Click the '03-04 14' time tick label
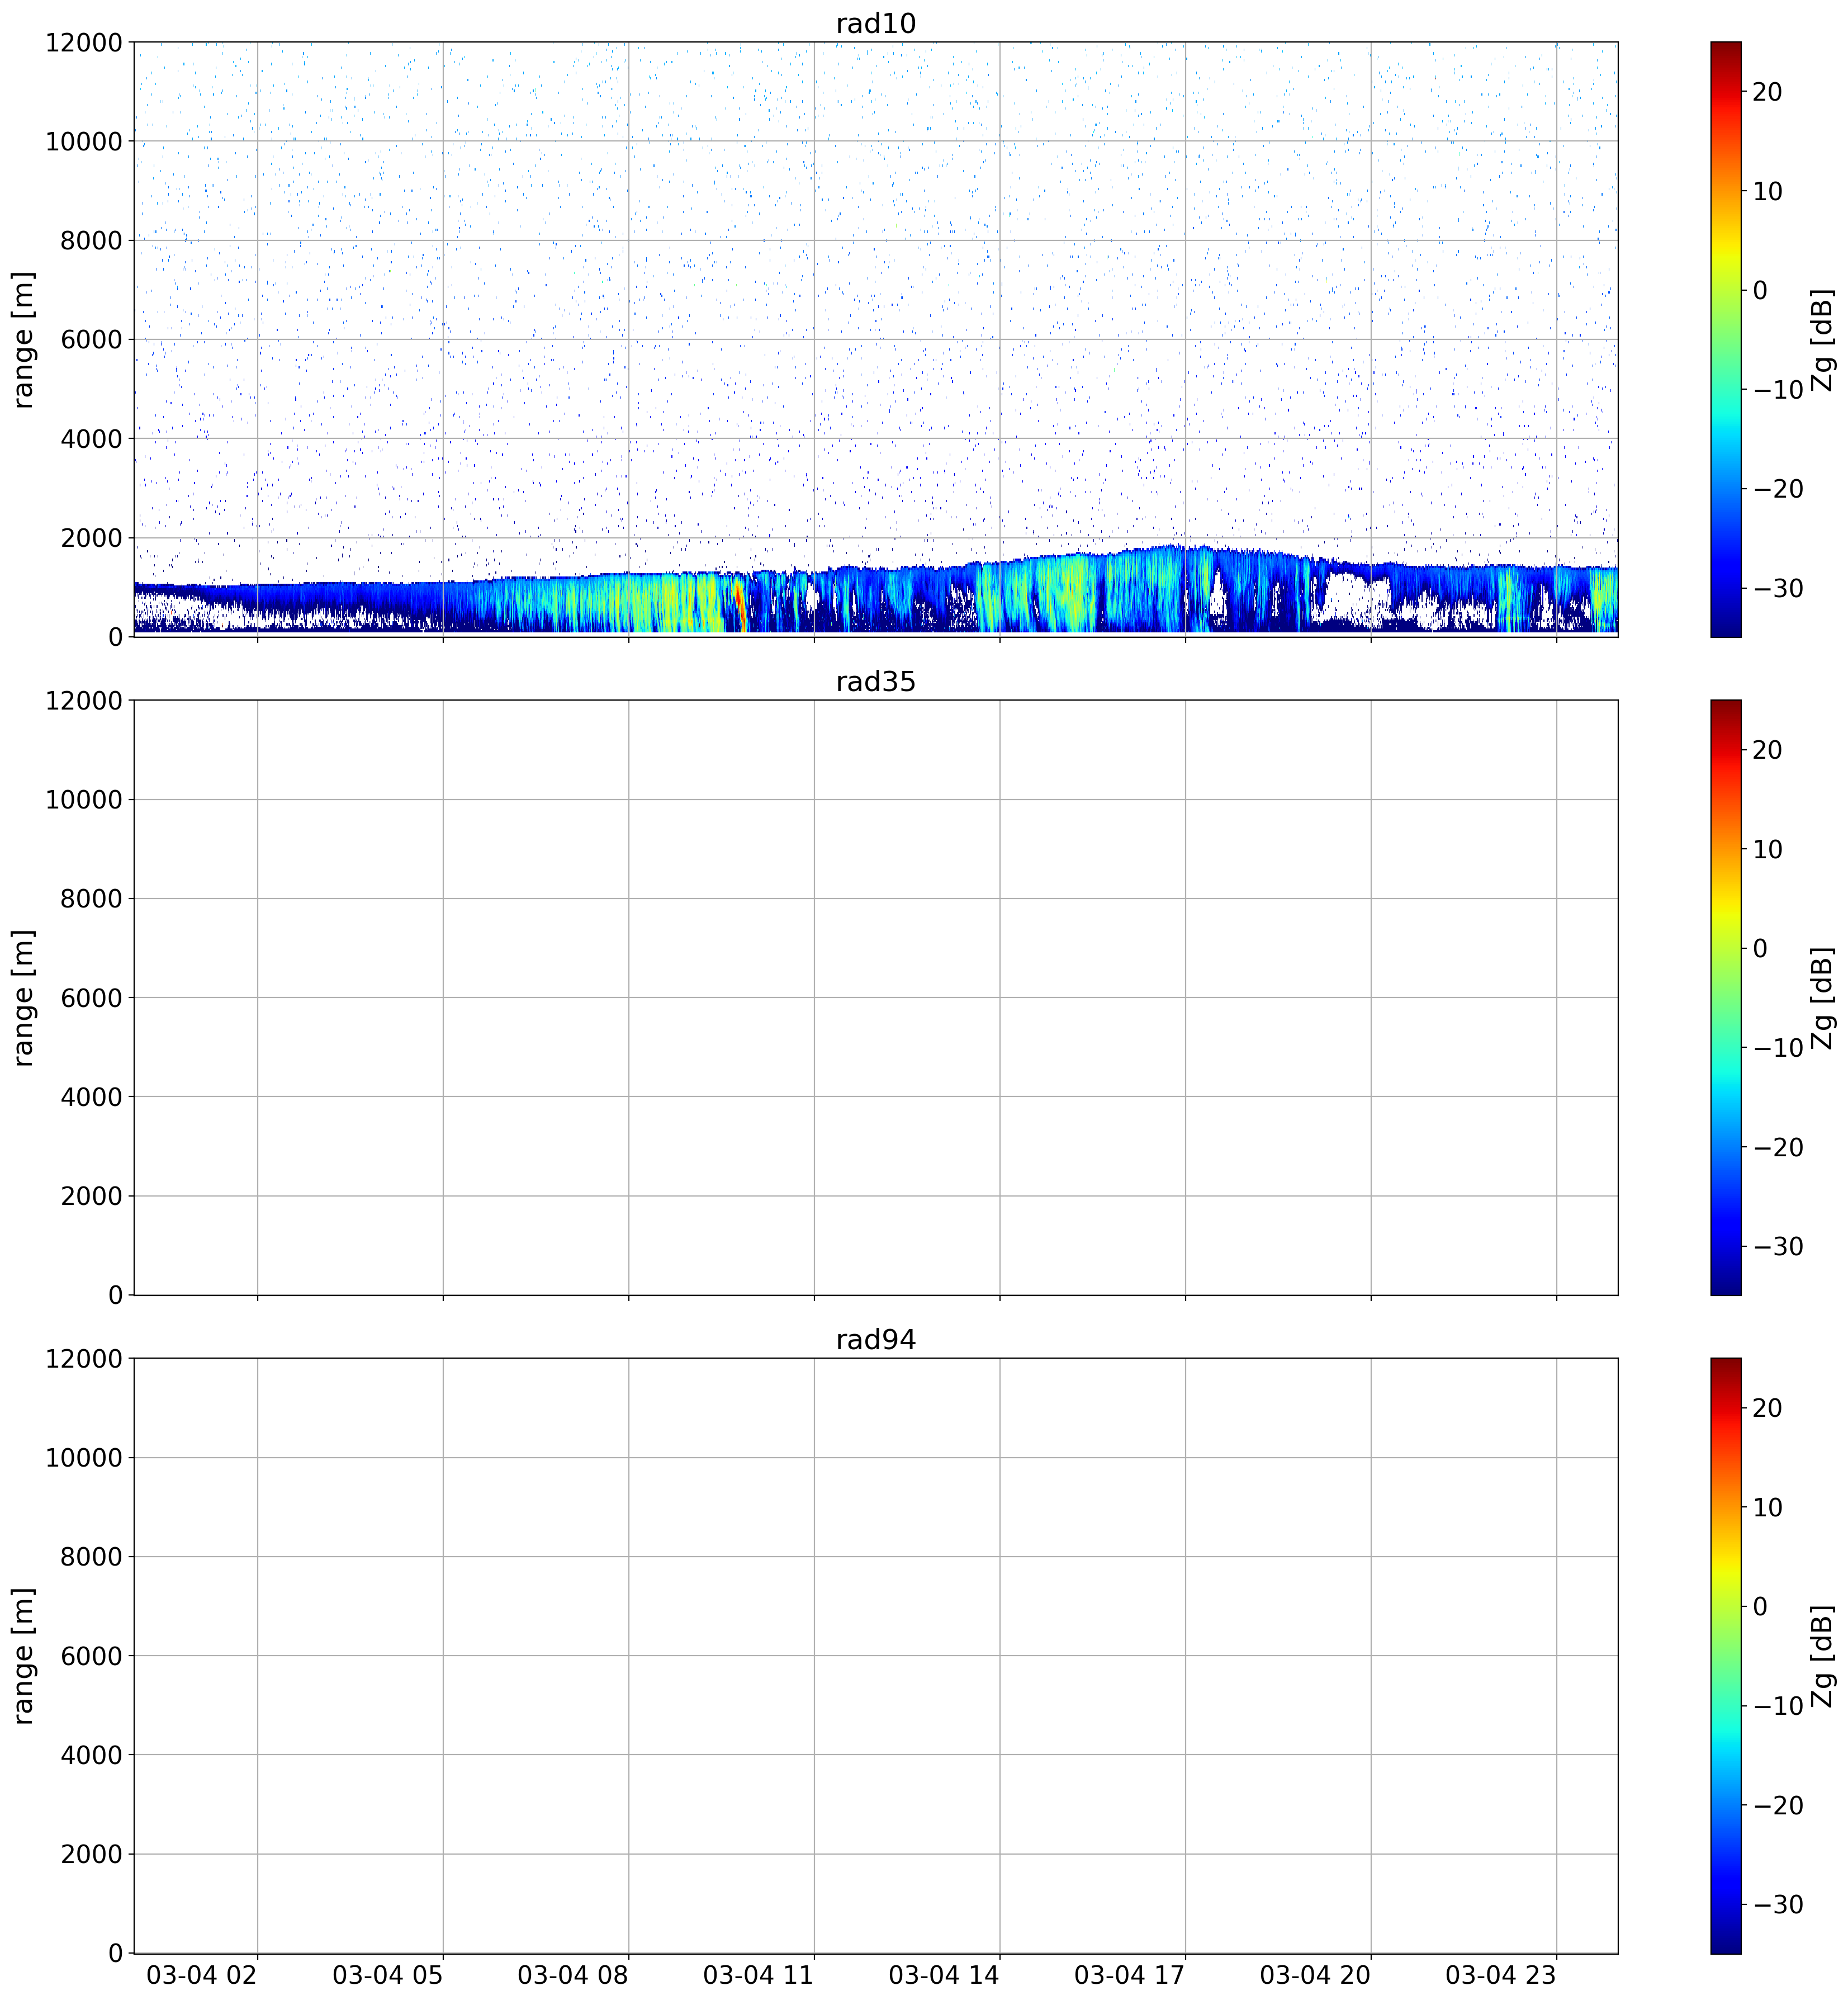This screenshot has height=2000, width=1848. click(944, 1976)
